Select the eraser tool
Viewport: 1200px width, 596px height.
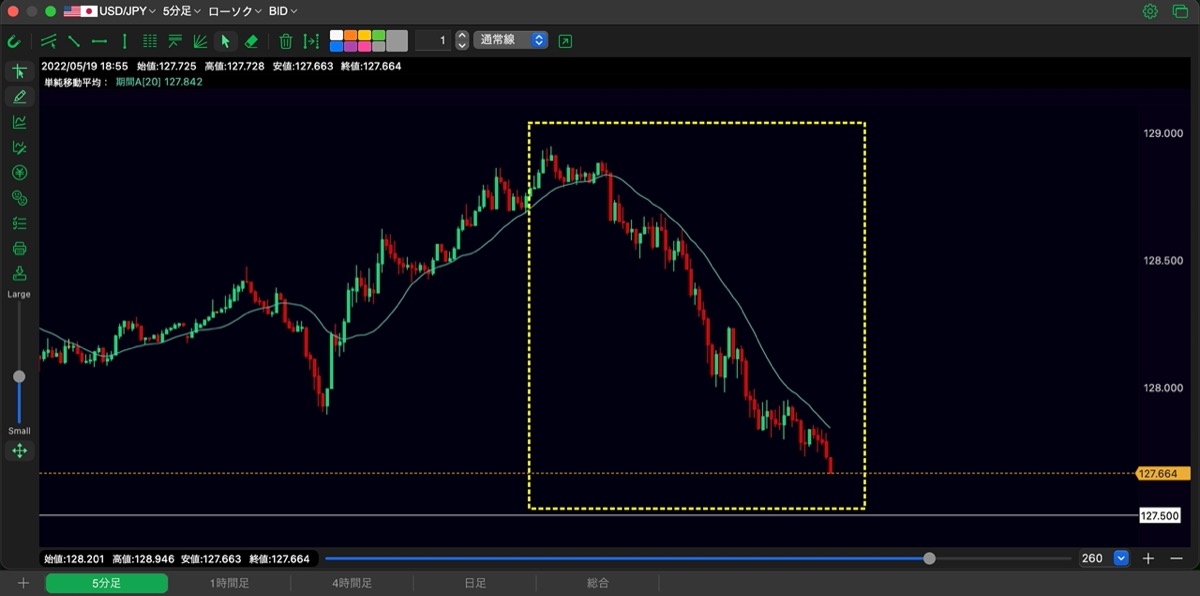pyautogui.click(x=251, y=41)
